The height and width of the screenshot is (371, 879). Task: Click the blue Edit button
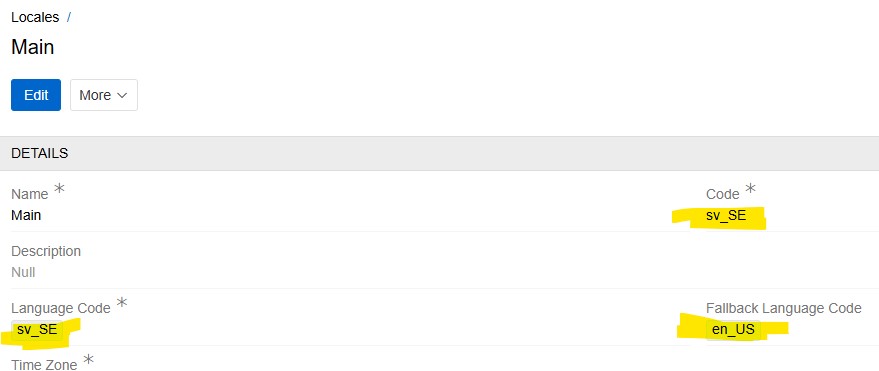click(x=36, y=95)
